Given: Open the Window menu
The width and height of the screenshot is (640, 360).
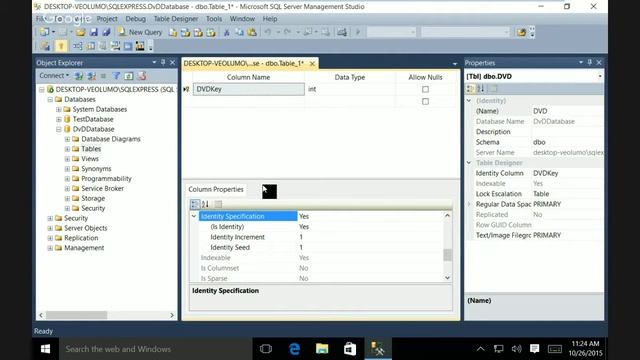Looking at the screenshot, I should click(x=242, y=19).
